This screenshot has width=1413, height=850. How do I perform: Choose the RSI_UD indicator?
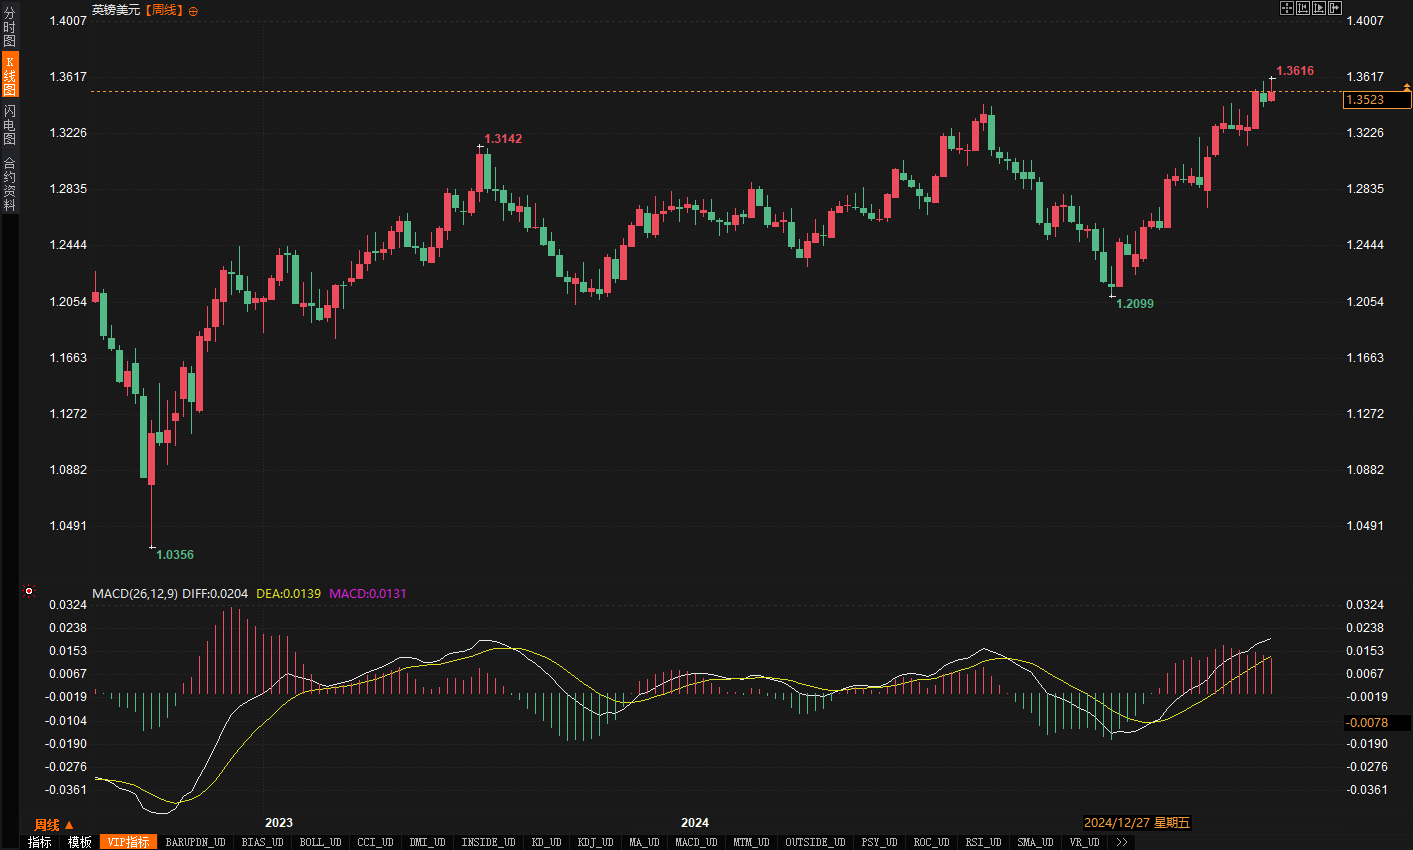point(983,842)
